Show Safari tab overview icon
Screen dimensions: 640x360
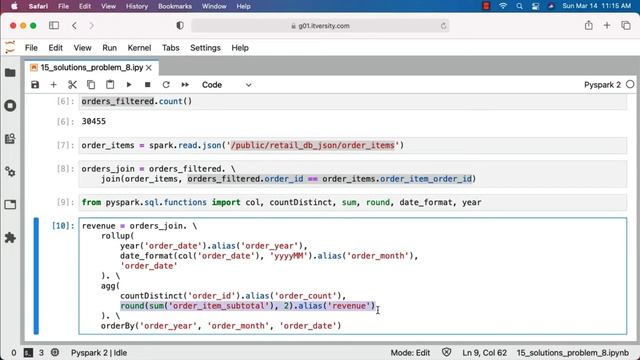tap(626, 25)
